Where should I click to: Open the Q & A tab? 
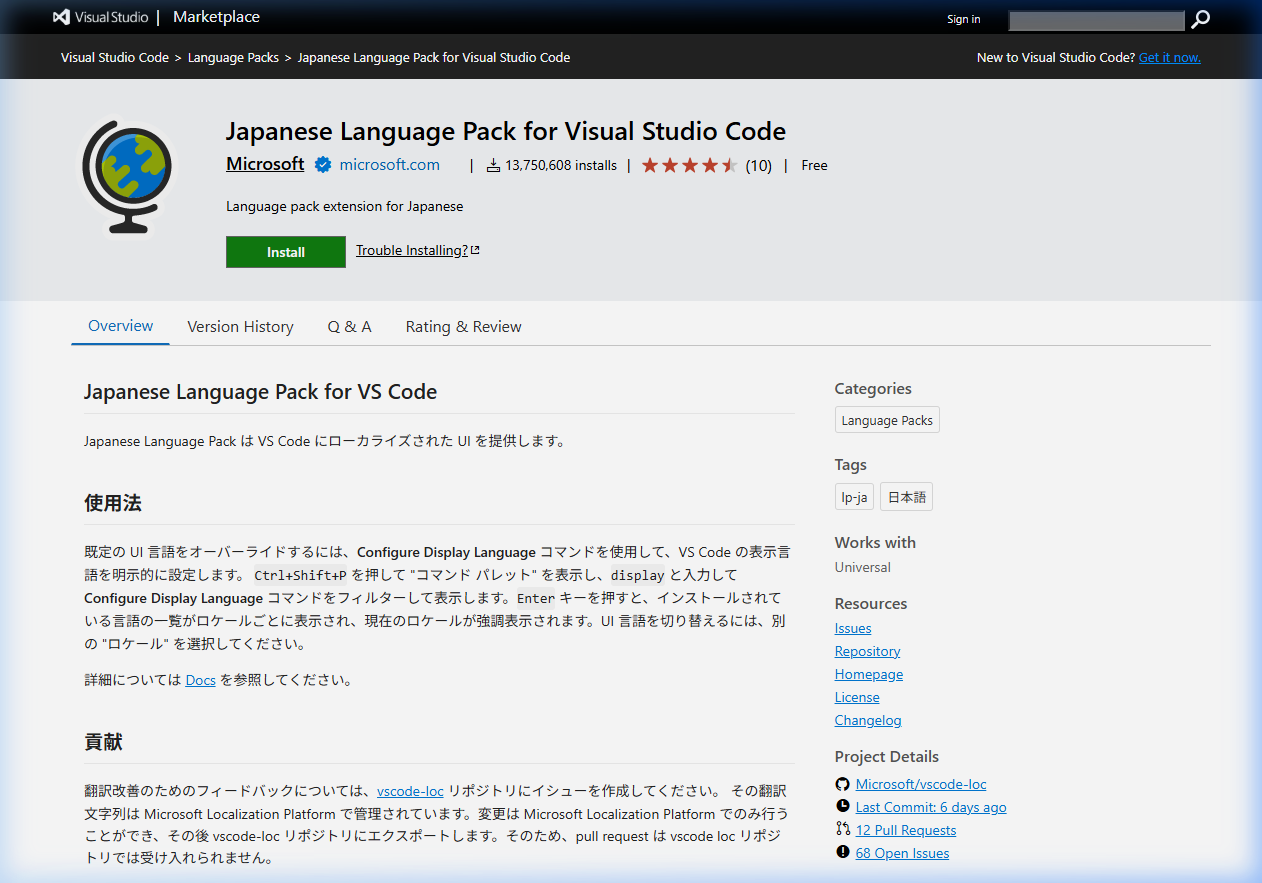349,326
